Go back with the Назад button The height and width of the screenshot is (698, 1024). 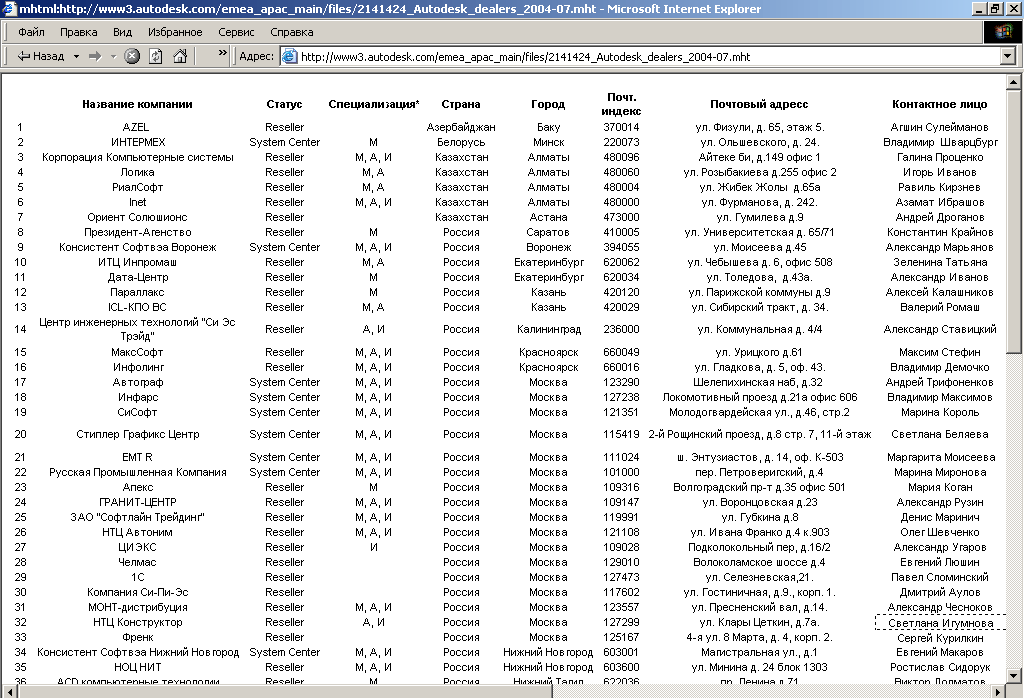(40, 56)
